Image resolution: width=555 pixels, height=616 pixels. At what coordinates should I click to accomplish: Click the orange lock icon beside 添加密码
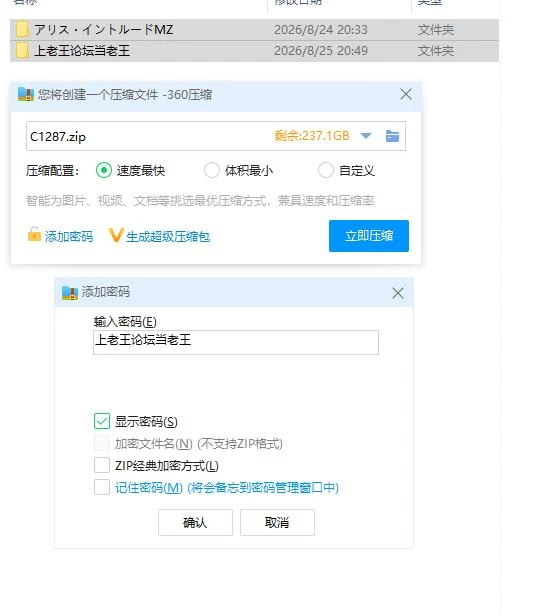point(34,234)
